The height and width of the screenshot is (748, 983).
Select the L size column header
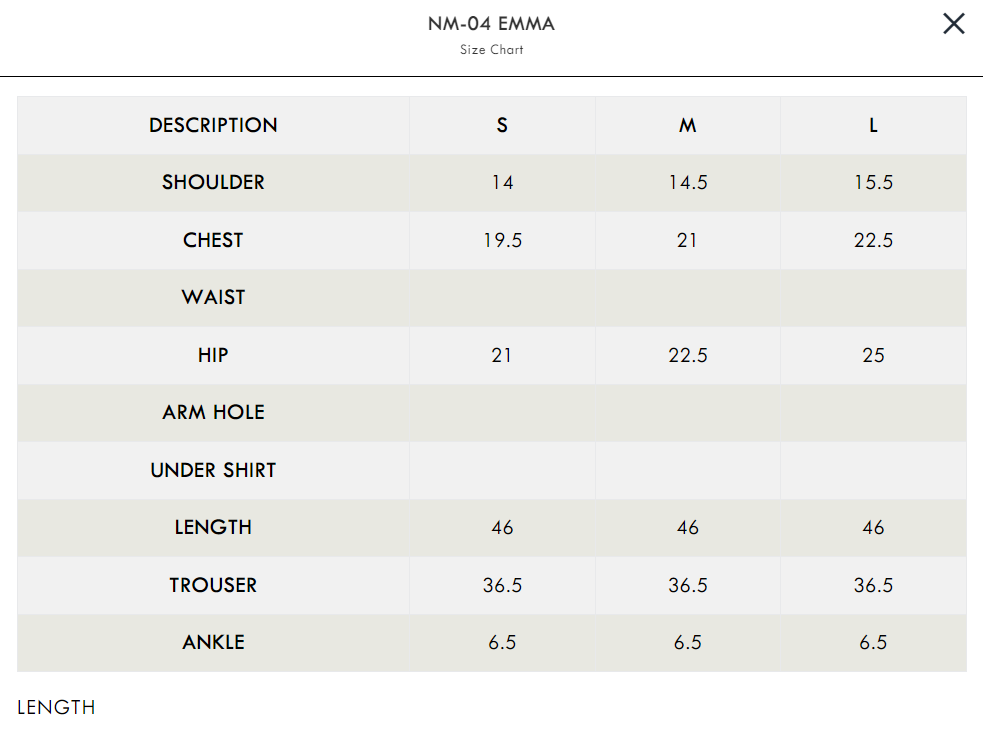coord(873,125)
